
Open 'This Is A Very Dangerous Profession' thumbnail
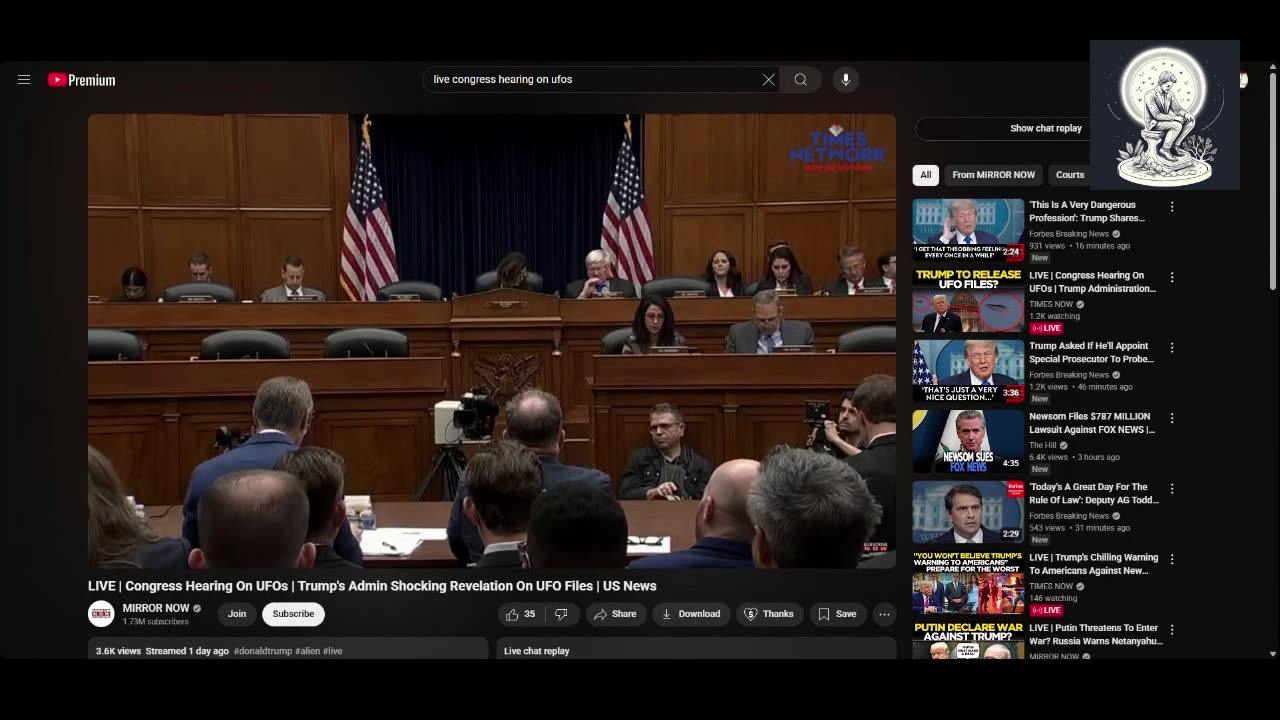pos(968,230)
